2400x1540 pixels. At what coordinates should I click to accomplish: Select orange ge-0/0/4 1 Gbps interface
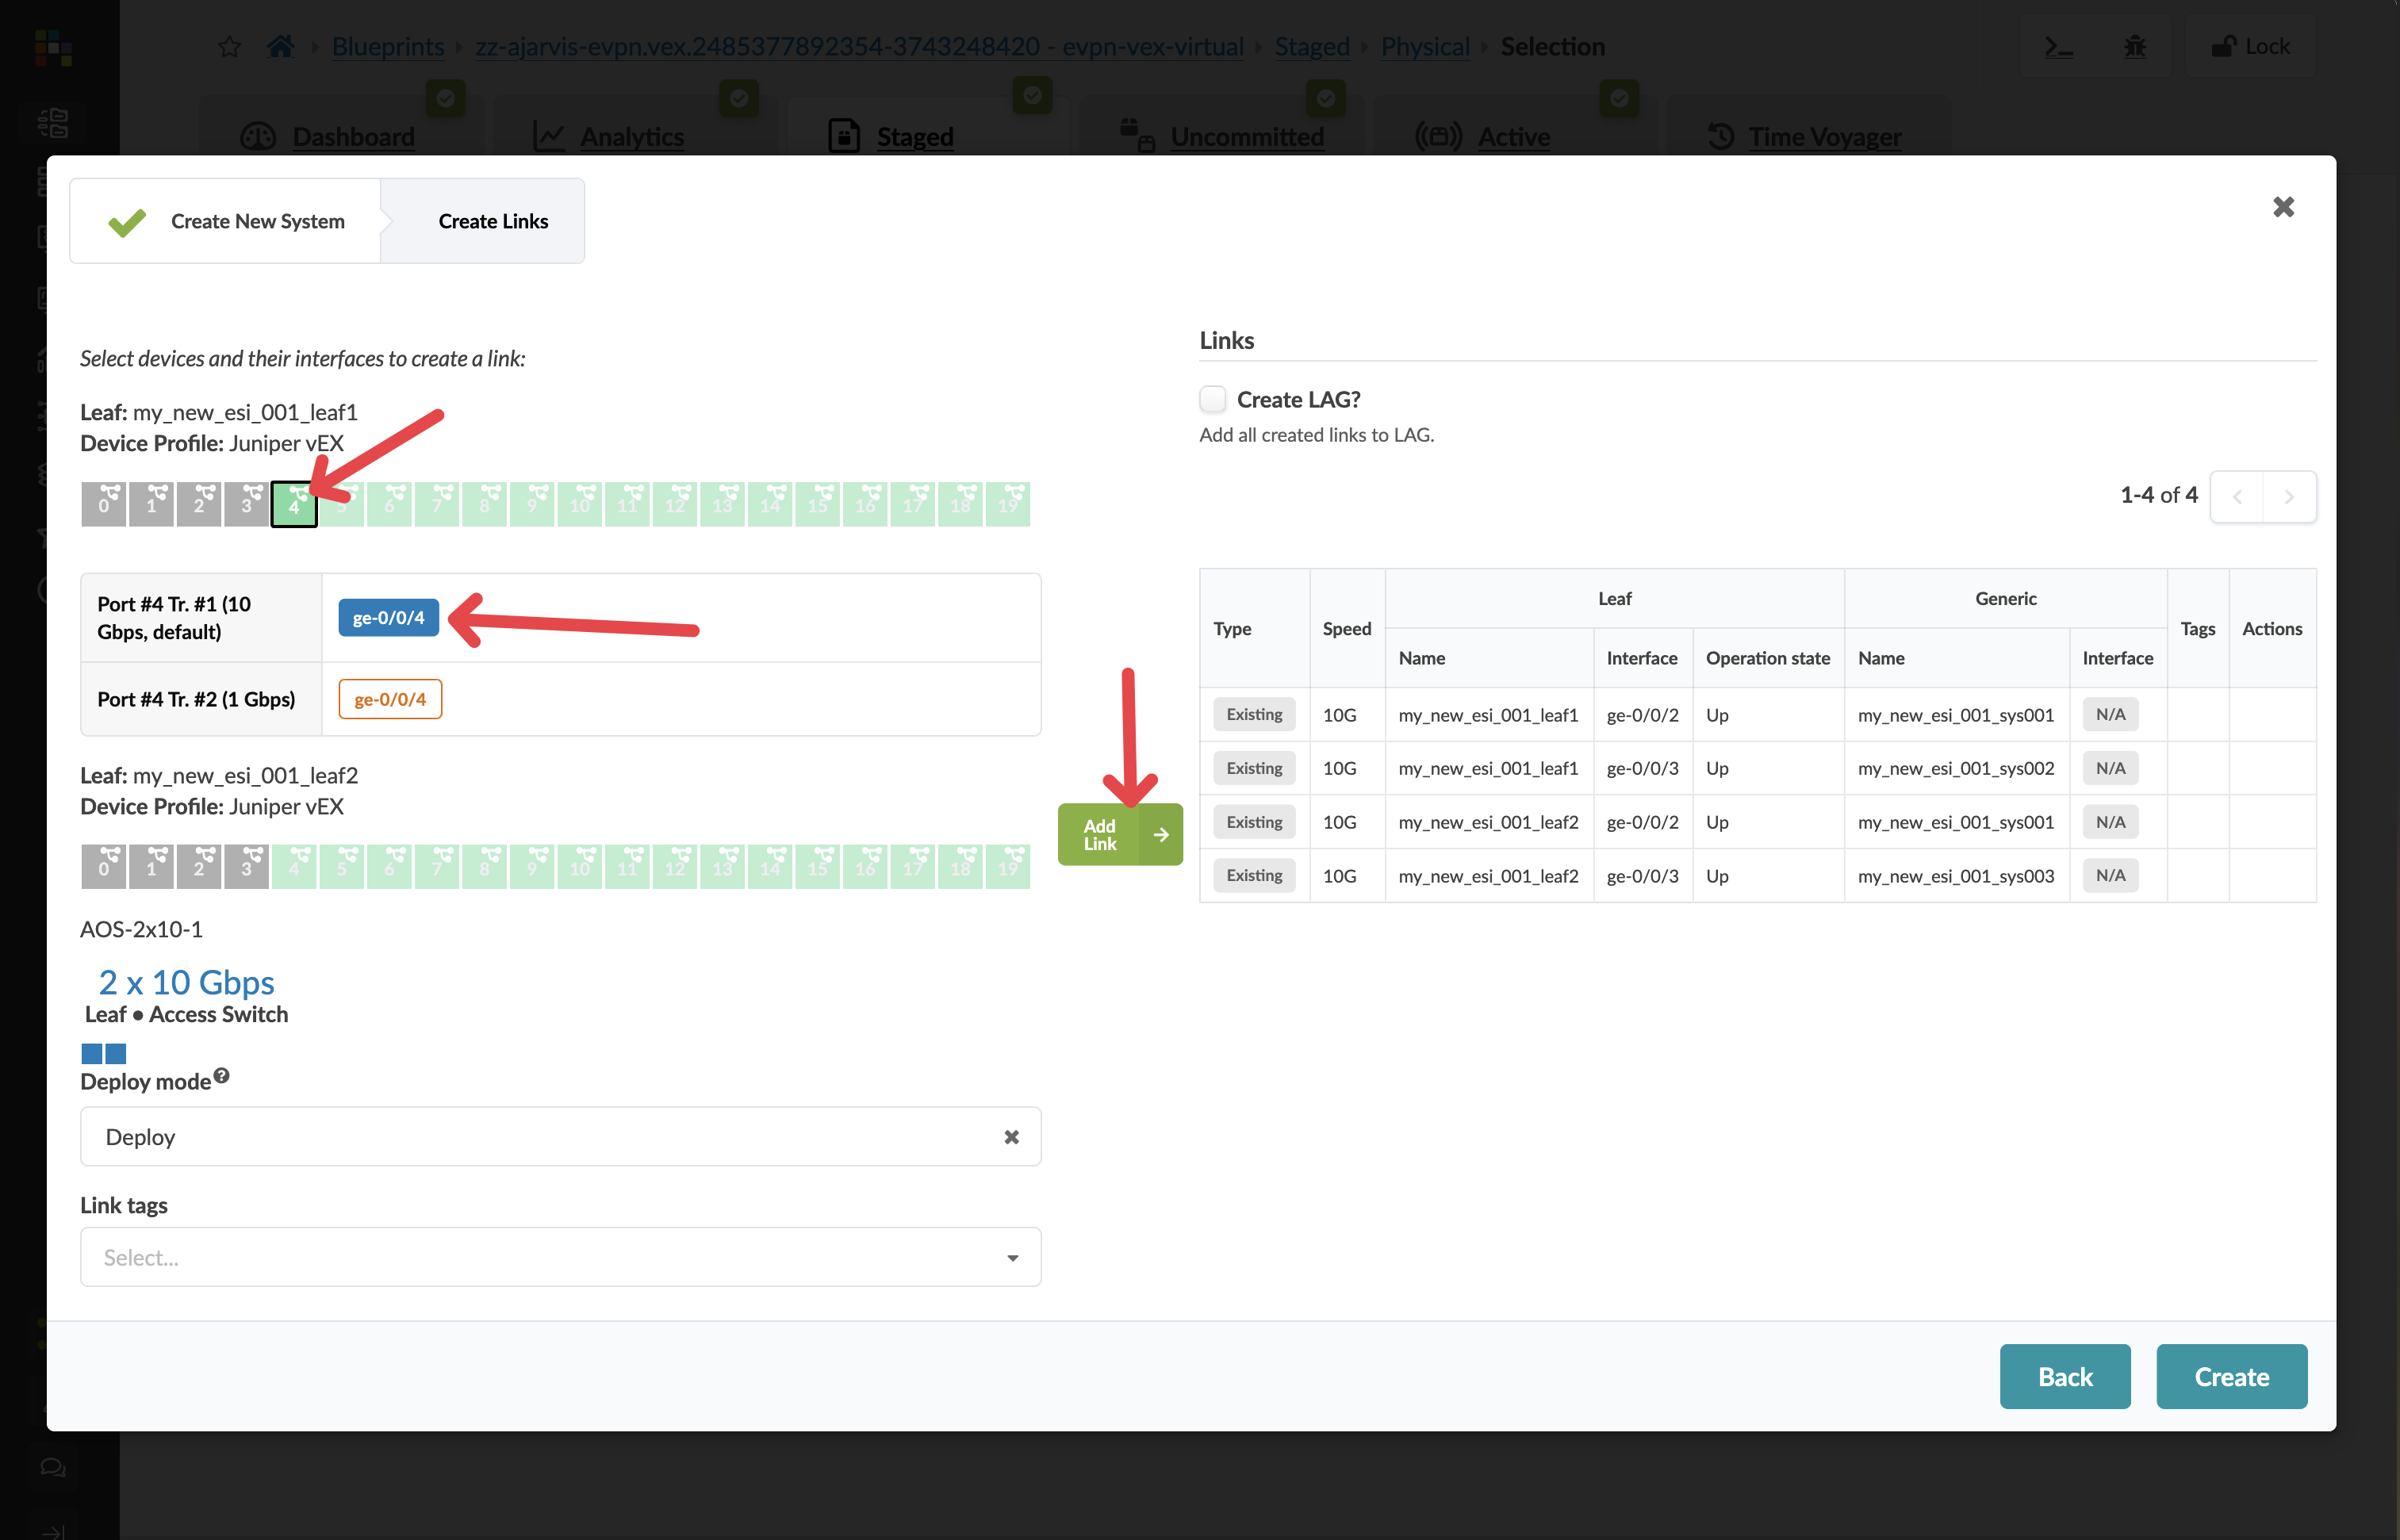click(390, 699)
